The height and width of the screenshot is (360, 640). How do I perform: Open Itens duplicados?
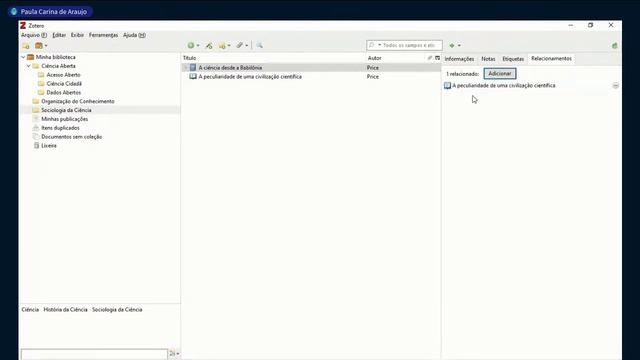(60, 128)
